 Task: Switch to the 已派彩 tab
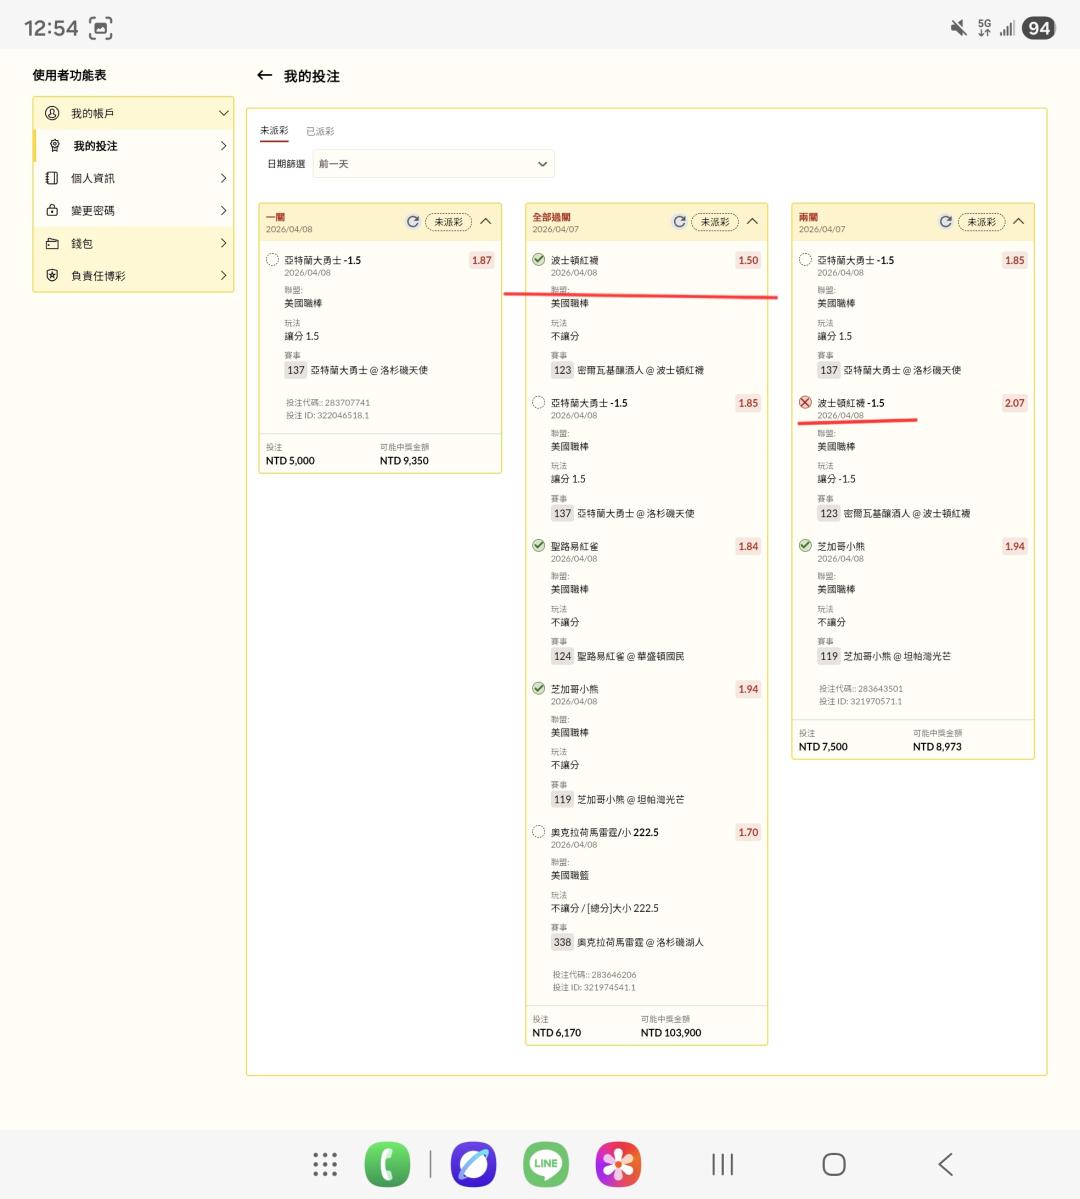pyautogui.click(x=320, y=131)
